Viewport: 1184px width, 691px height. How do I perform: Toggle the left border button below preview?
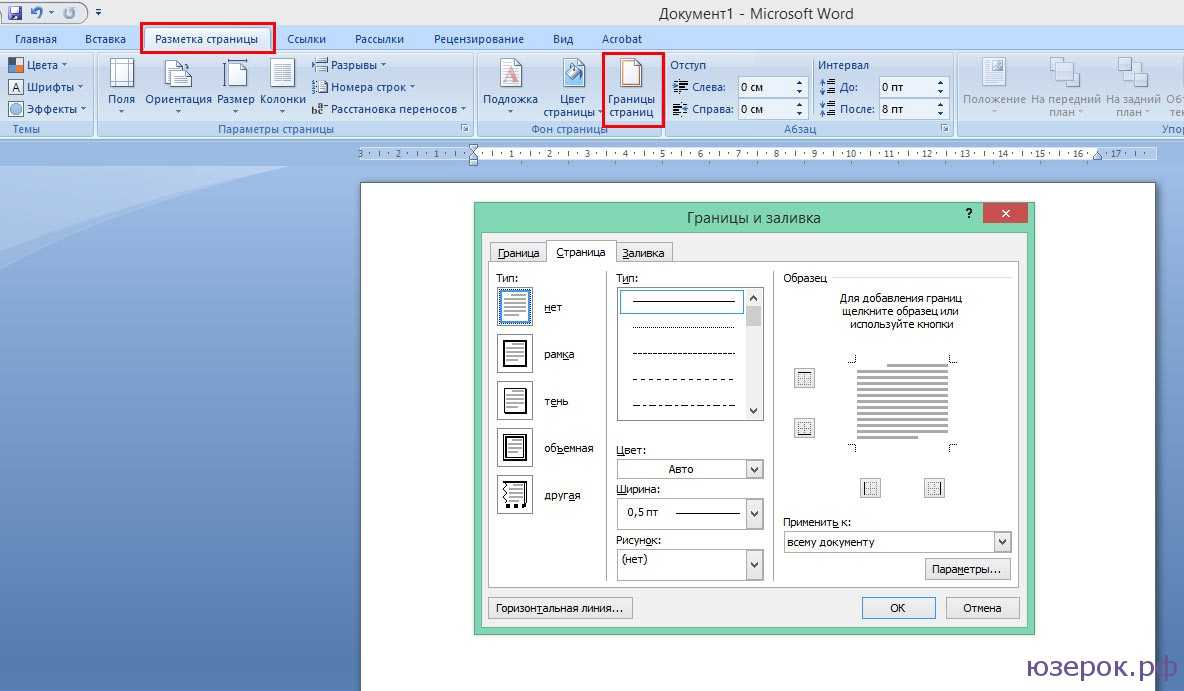(871, 488)
